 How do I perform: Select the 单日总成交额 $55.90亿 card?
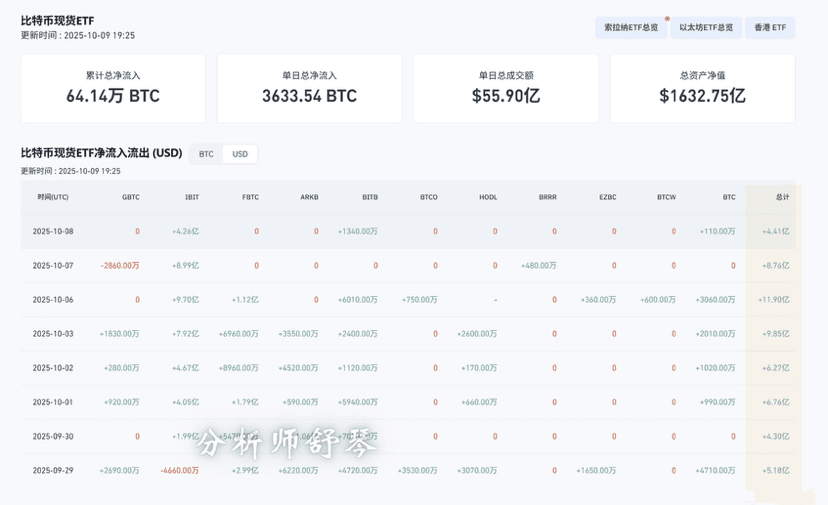pyautogui.click(x=506, y=88)
